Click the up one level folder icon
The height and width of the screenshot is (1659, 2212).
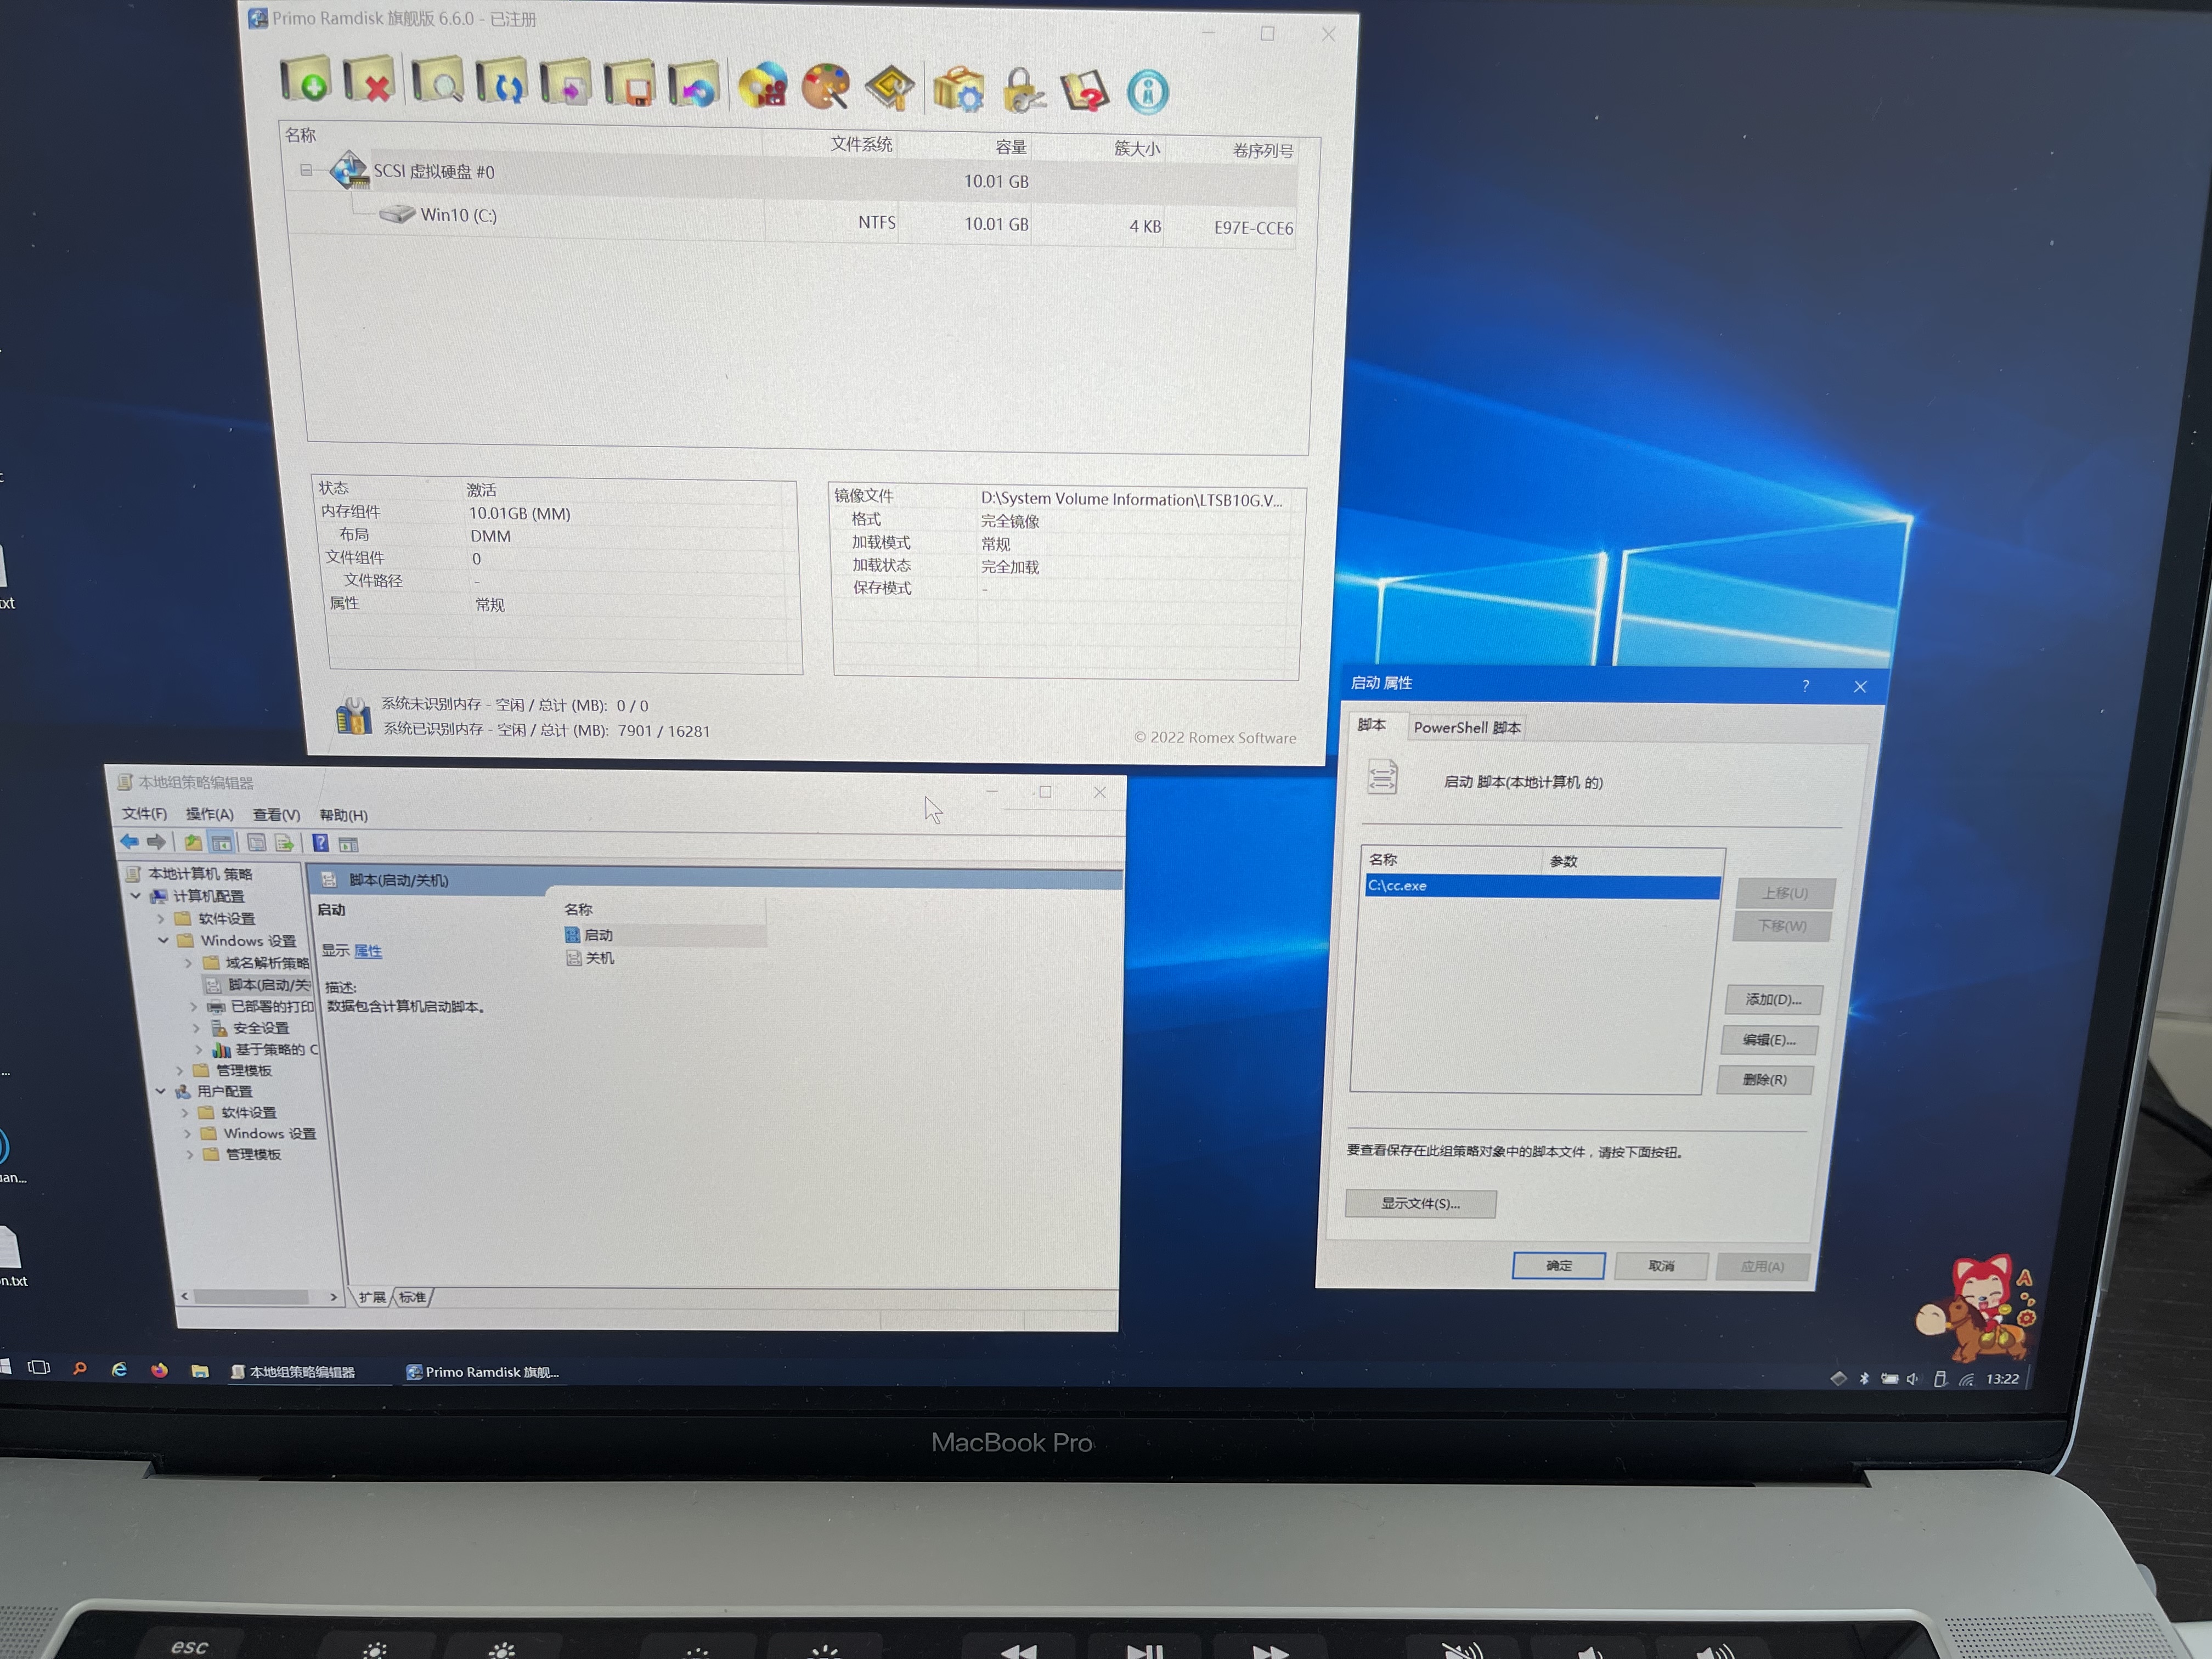[x=192, y=842]
